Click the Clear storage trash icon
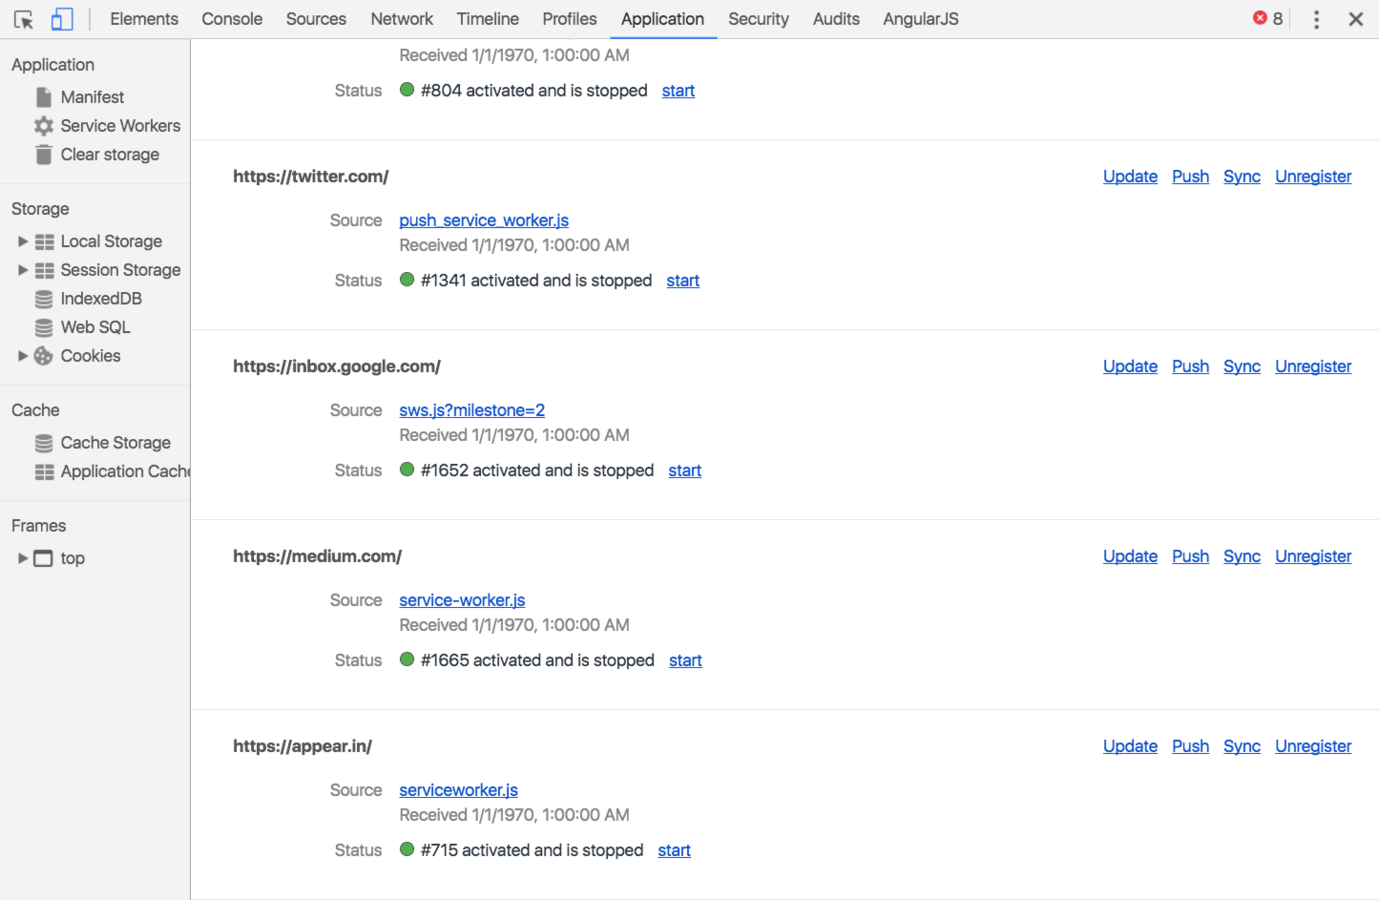The height and width of the screenshot is (900, 1379). pos(44,155)
